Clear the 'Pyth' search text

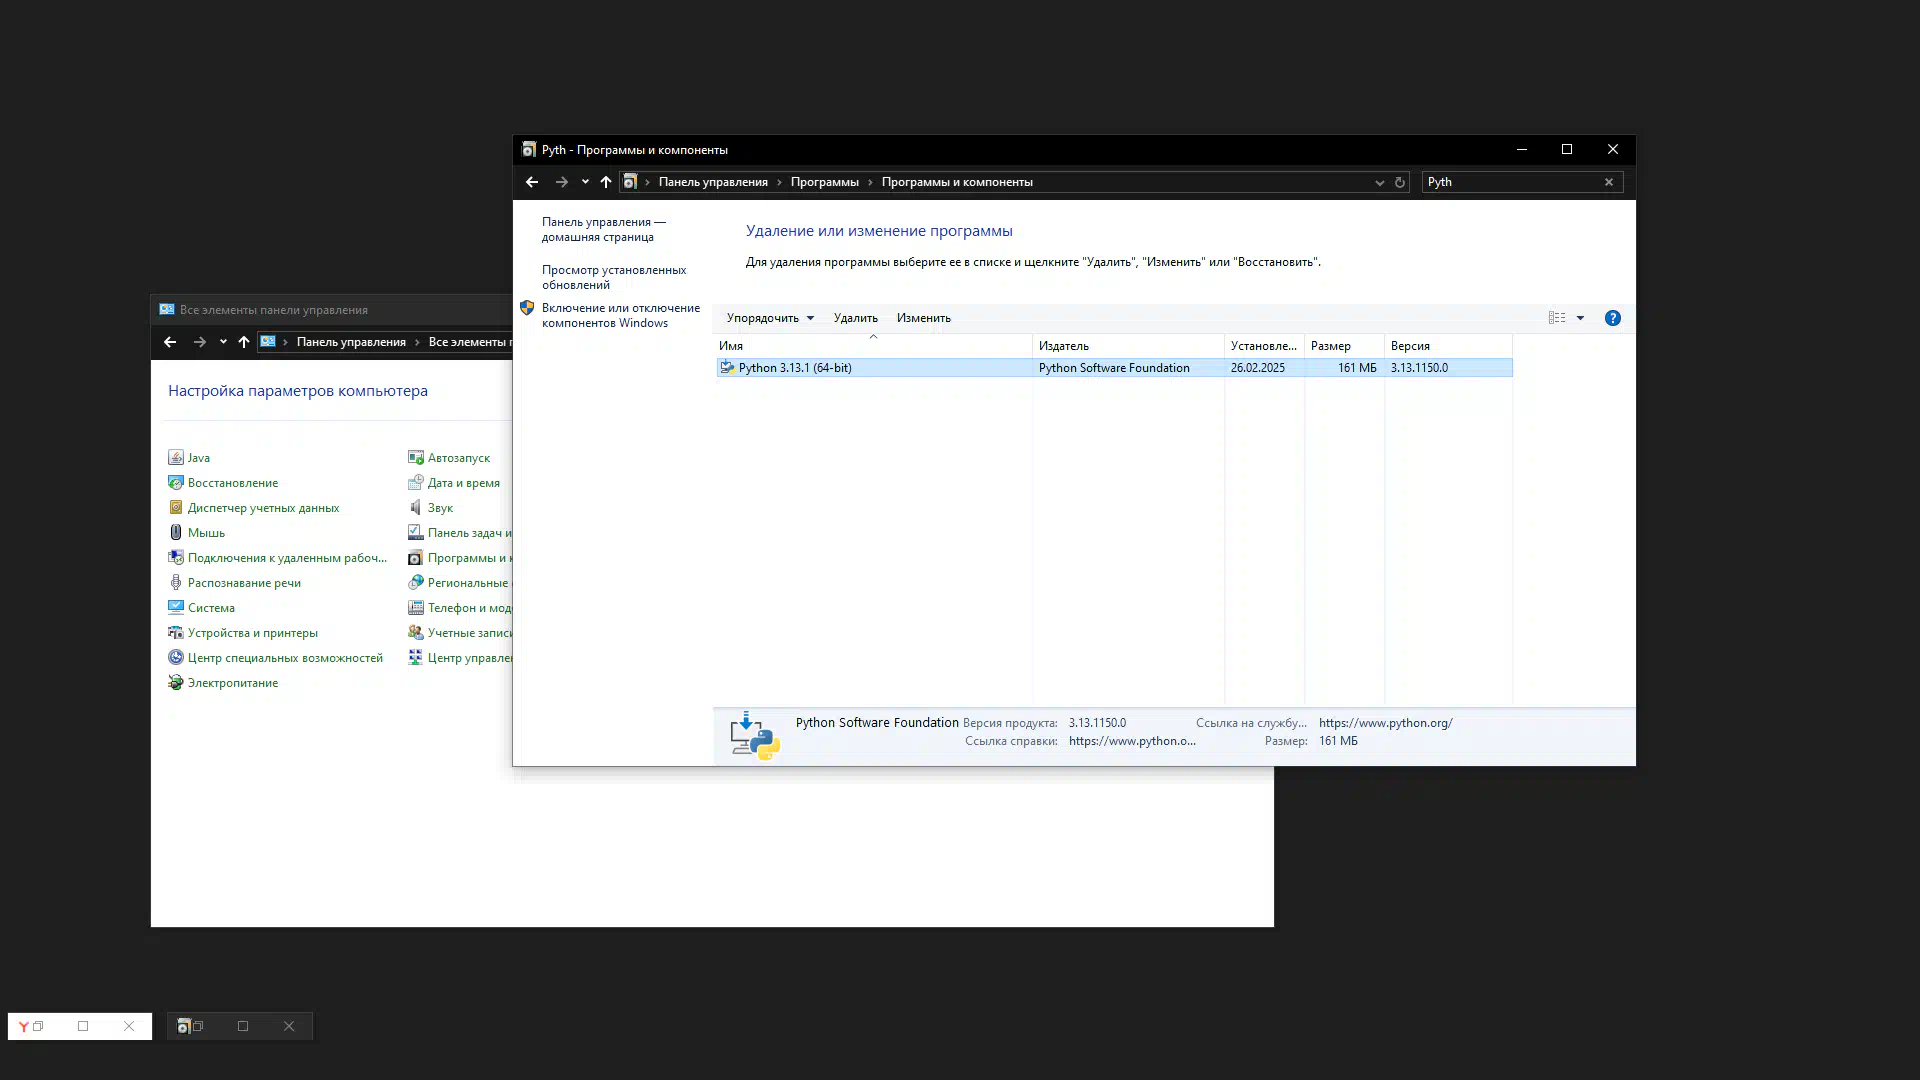(x=1609, y=182)
